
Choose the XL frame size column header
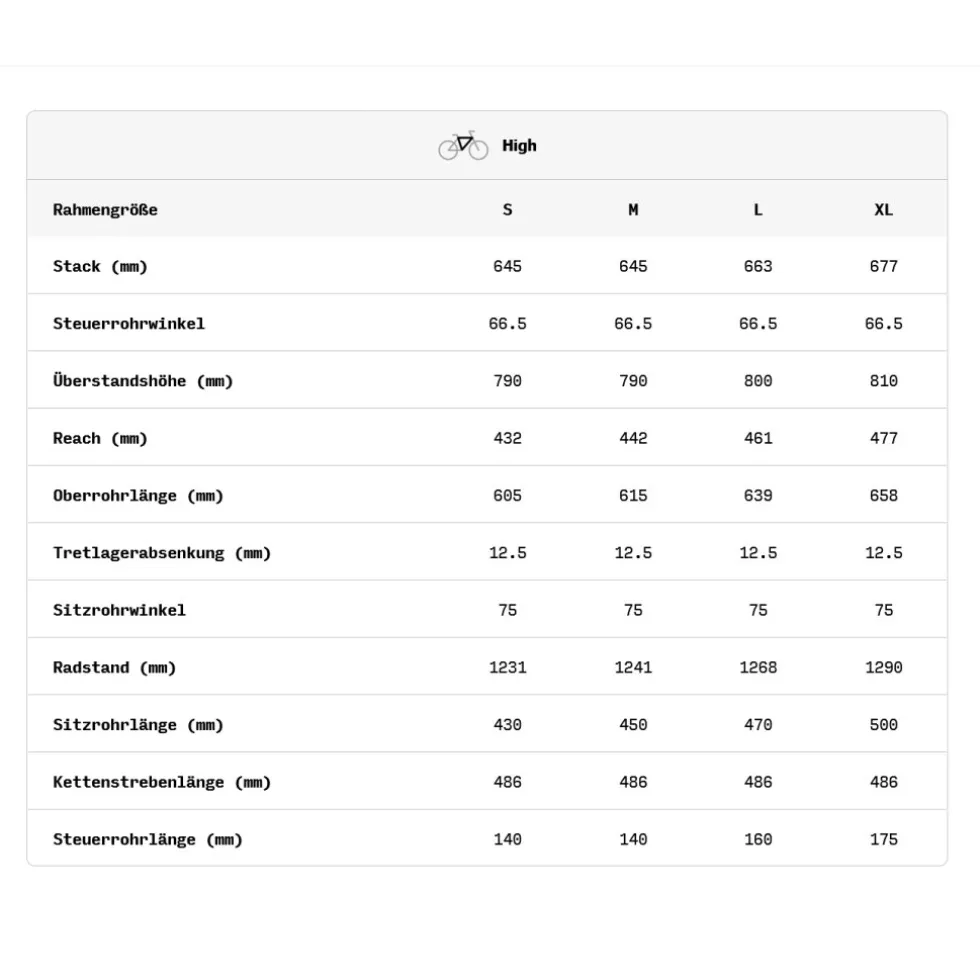point(884,210)
